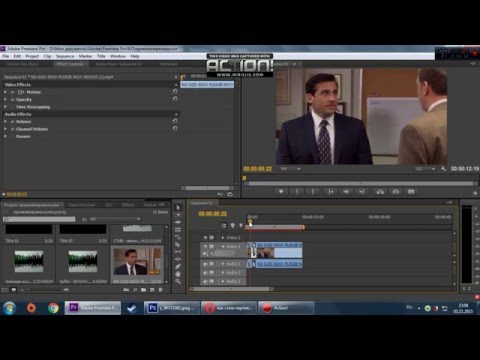Click the Project panel search field
This screenshot has width=480, height=360.
pos(39,219)
